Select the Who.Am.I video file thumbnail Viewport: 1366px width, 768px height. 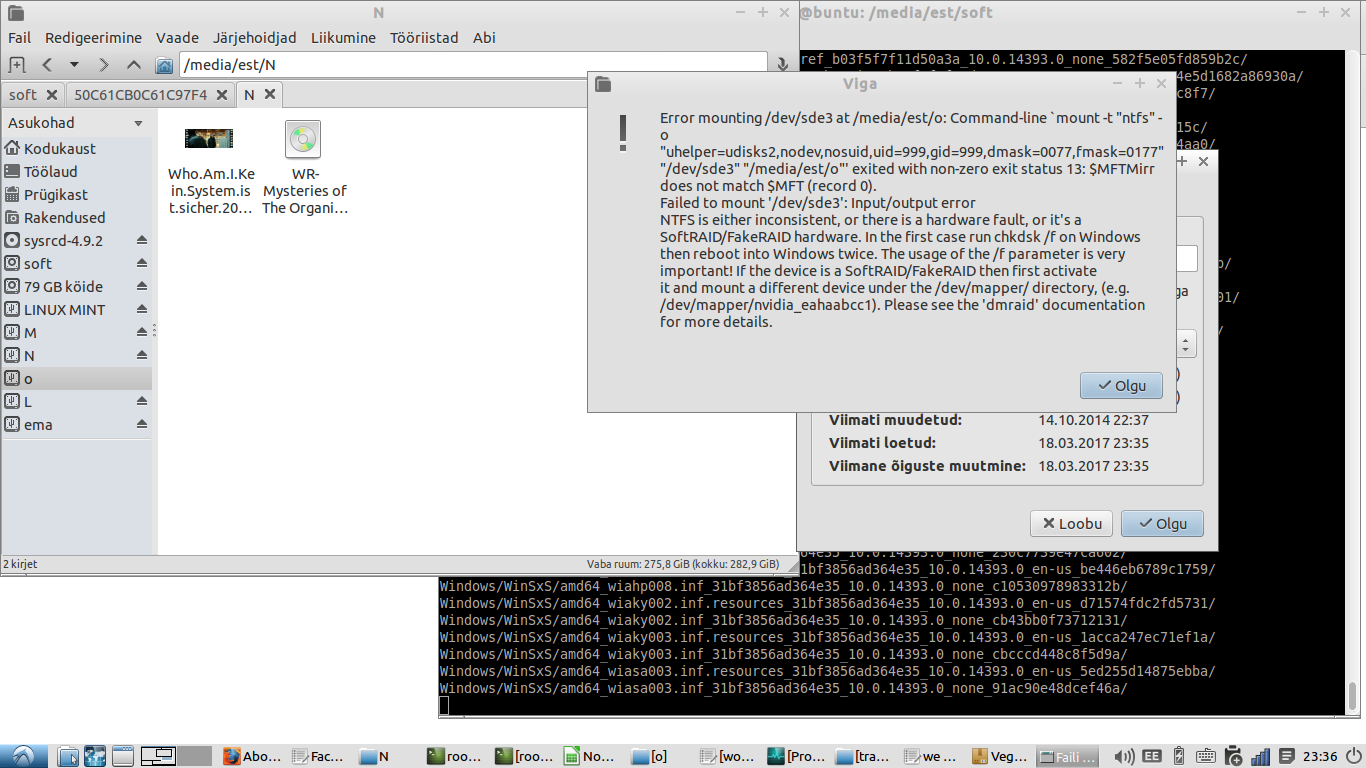tap(209, 139)
